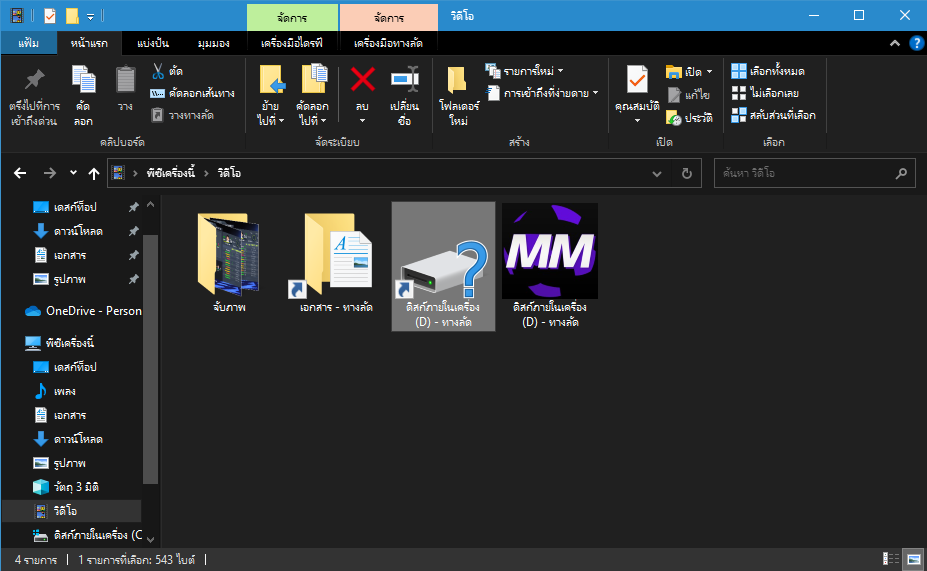Click the Back arrow button

[x=20, y=173]
